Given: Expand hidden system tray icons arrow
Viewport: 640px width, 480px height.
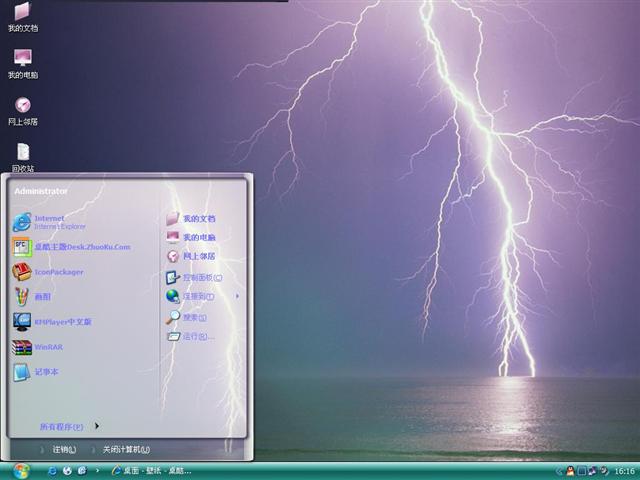Looking at the screenshot, I should pyautogui.click(x=559, y=471).
